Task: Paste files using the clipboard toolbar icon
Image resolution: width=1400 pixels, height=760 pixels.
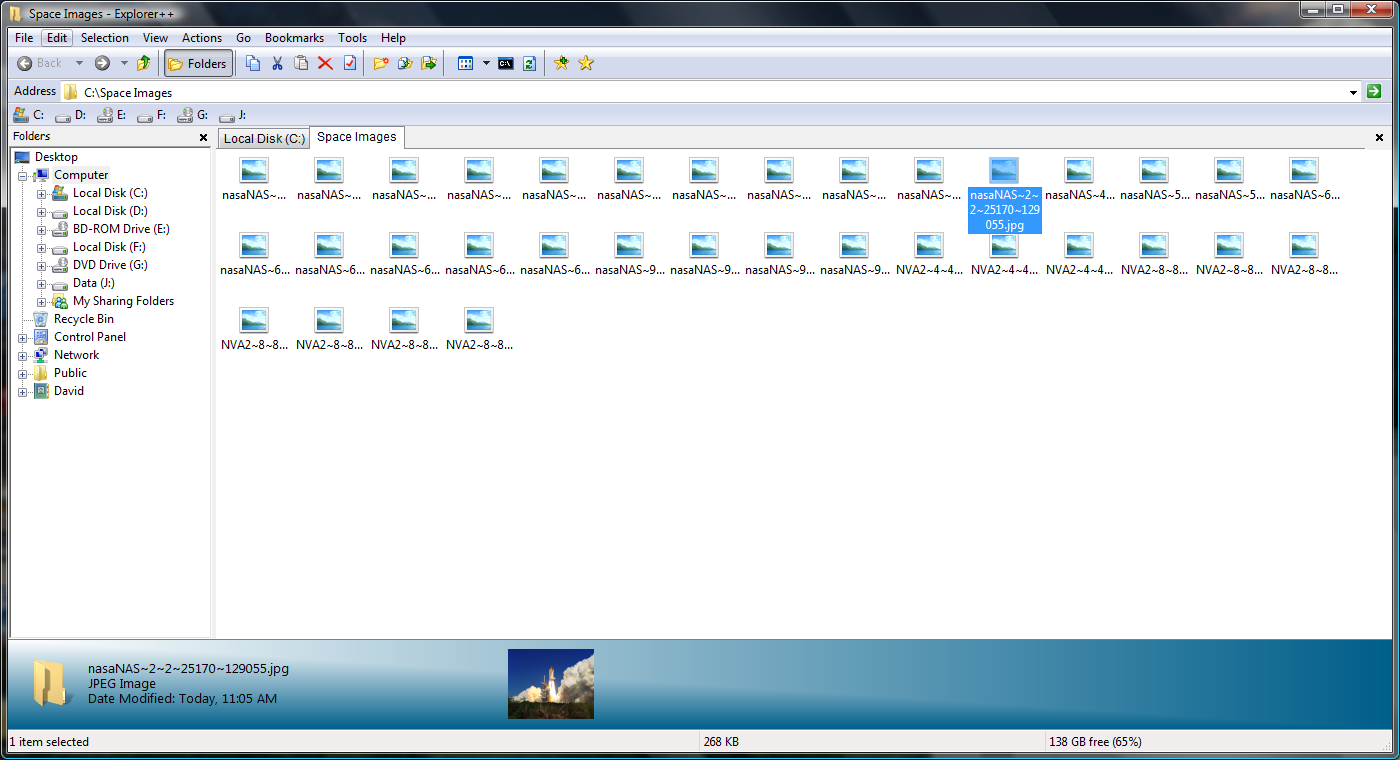Action: (301, 63)
